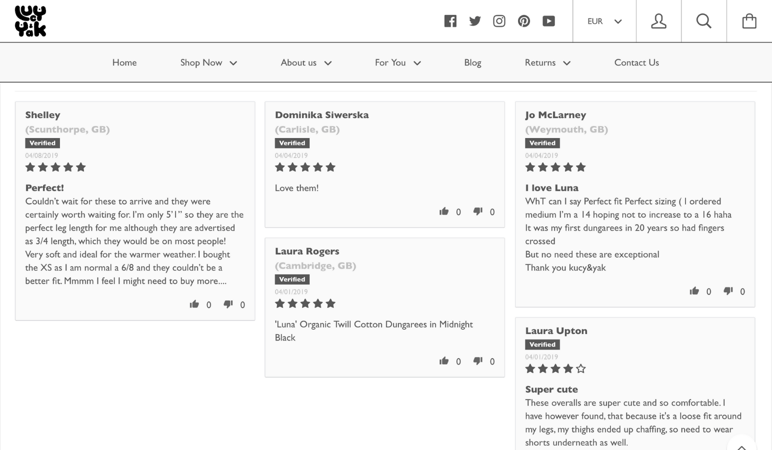The image size is (772, 450).
Task: Click the '(Weymouth, GB)' location text
Action: point(566,129)
